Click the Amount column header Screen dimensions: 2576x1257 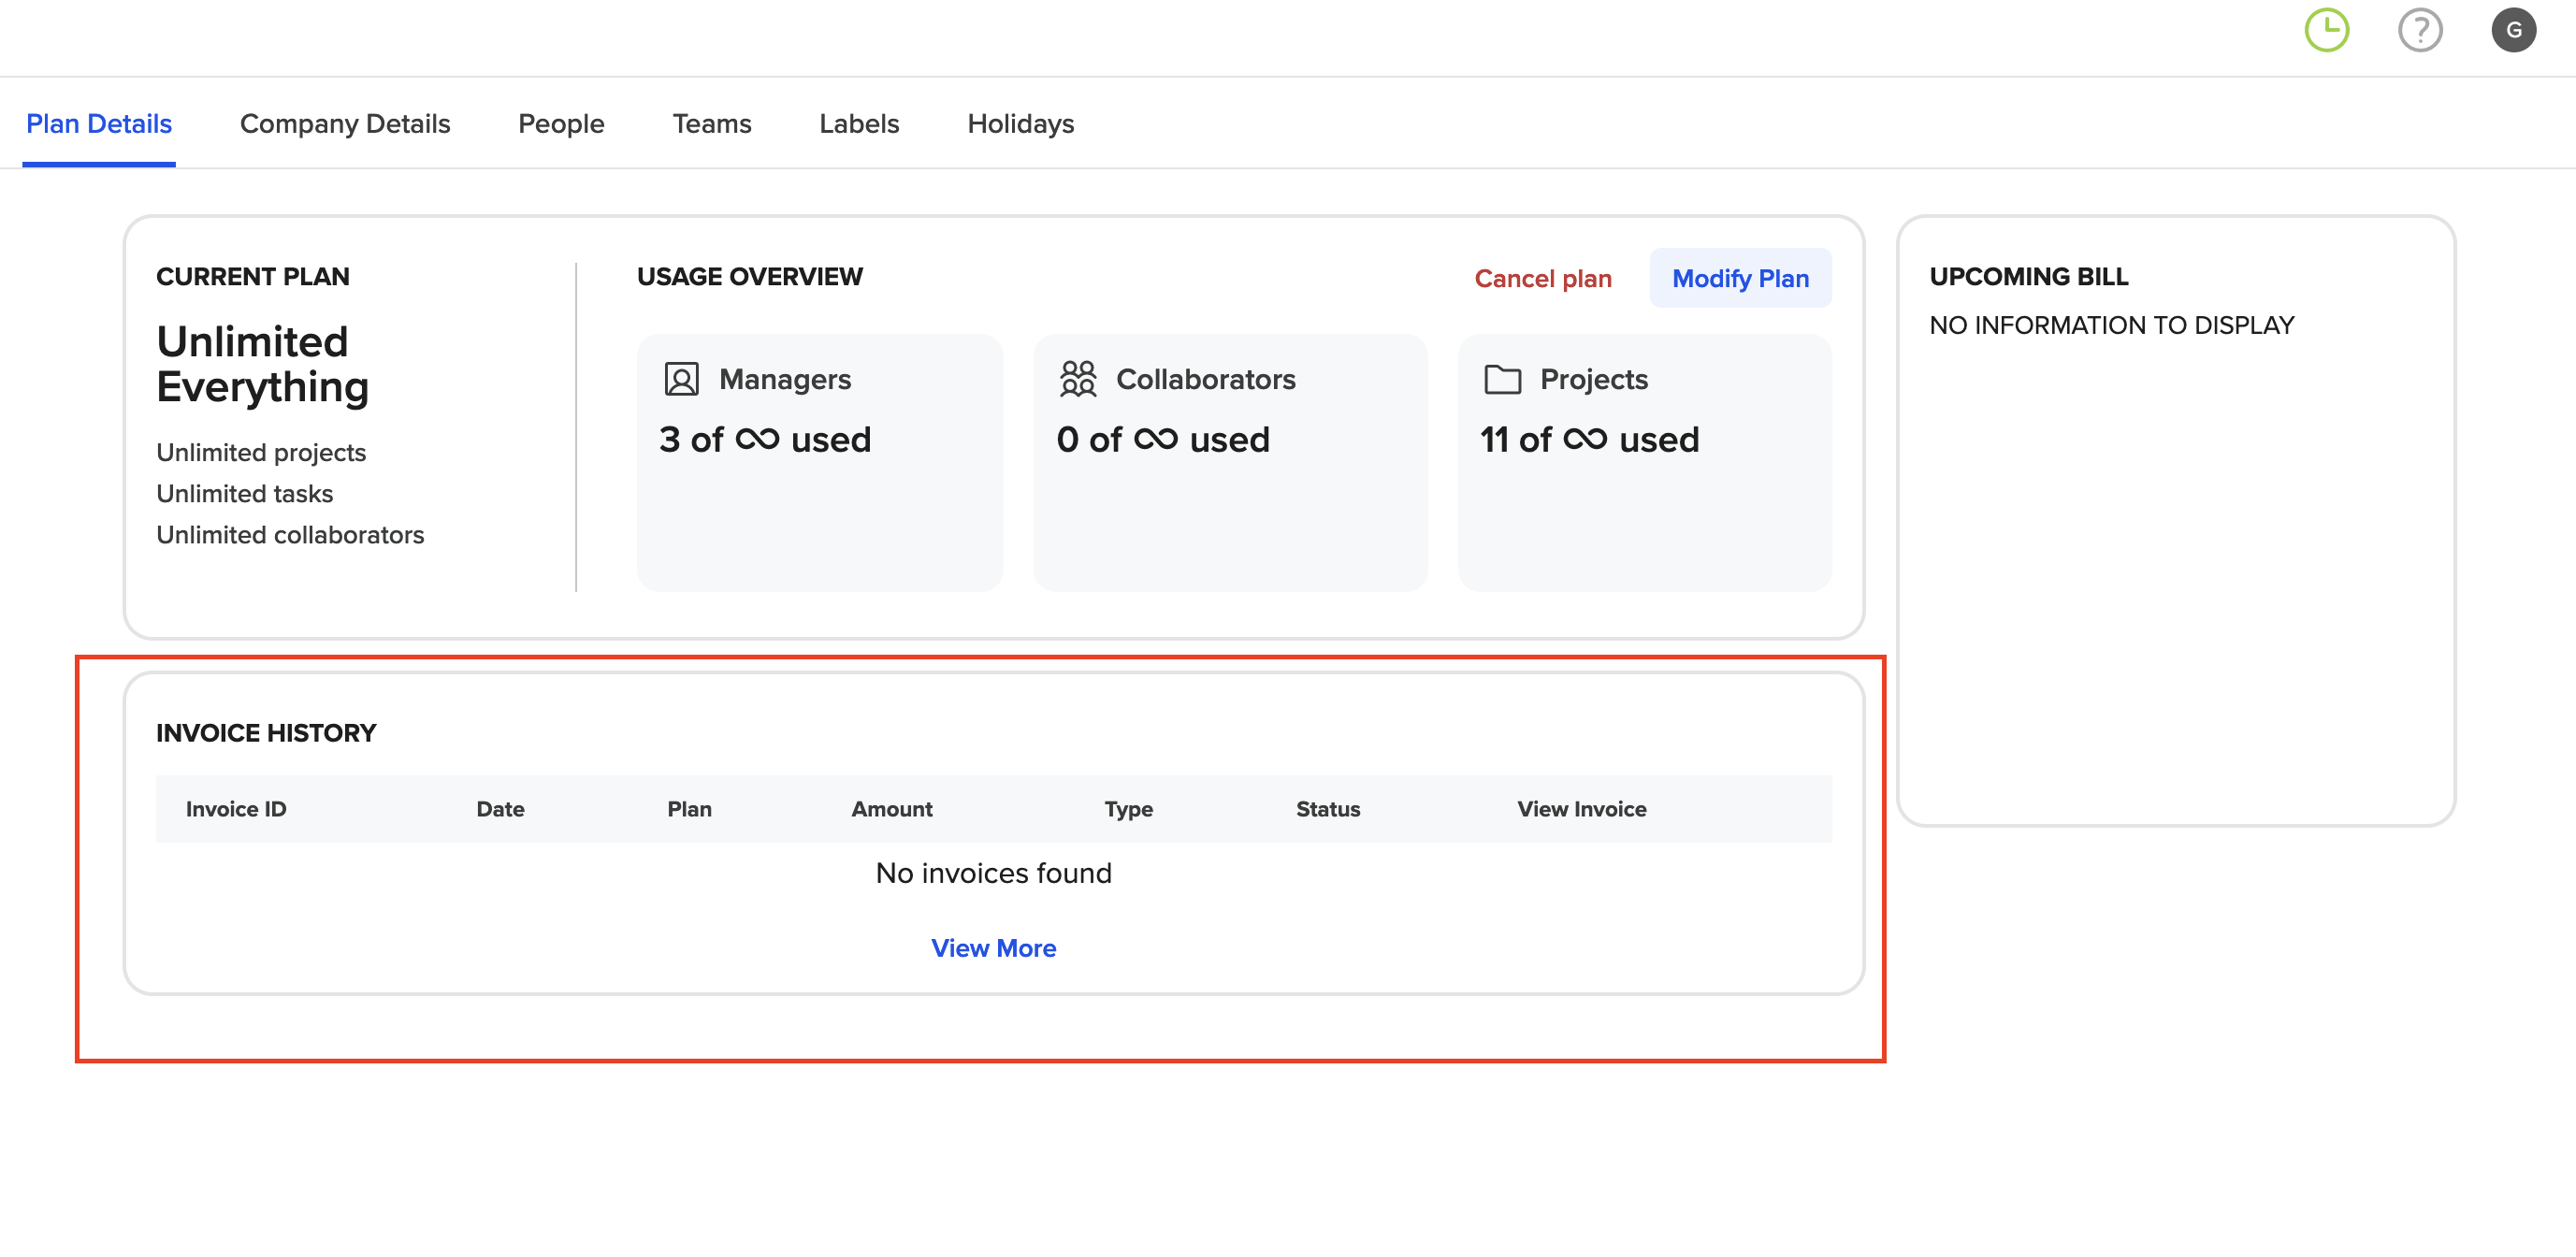click(891, 809)
